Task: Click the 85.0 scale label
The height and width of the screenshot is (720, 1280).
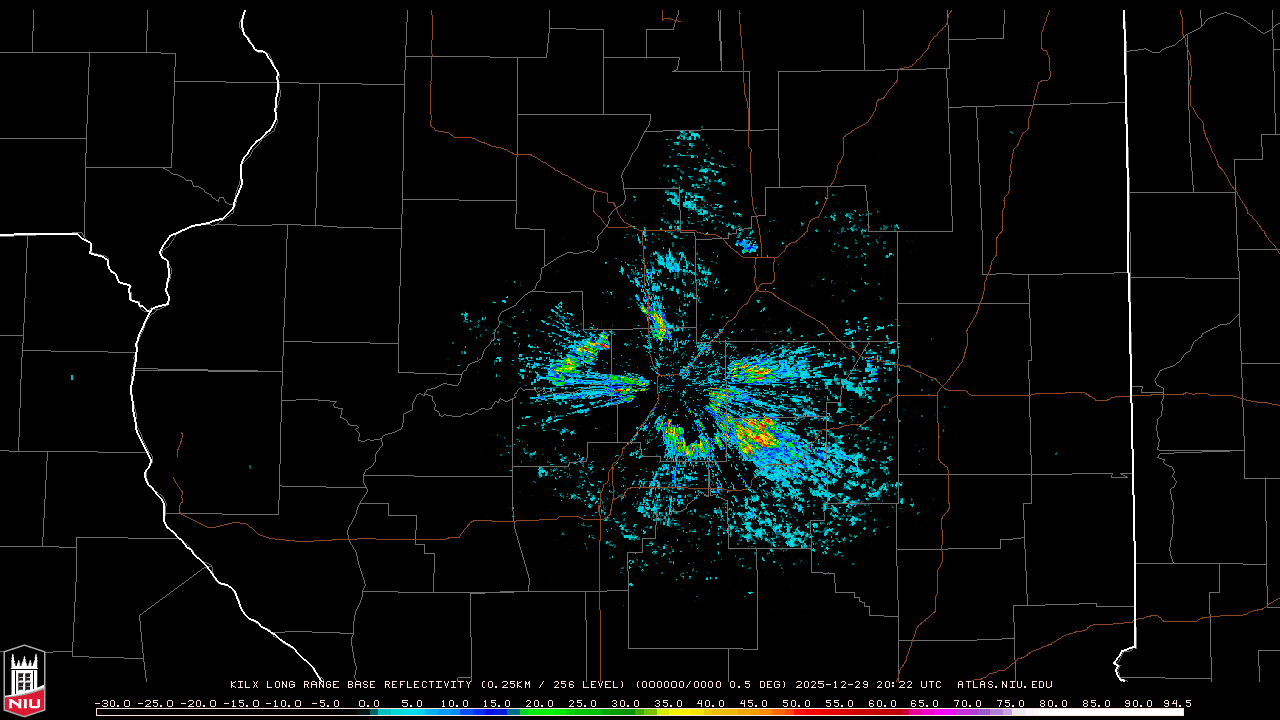Action: coord(1098,703)
